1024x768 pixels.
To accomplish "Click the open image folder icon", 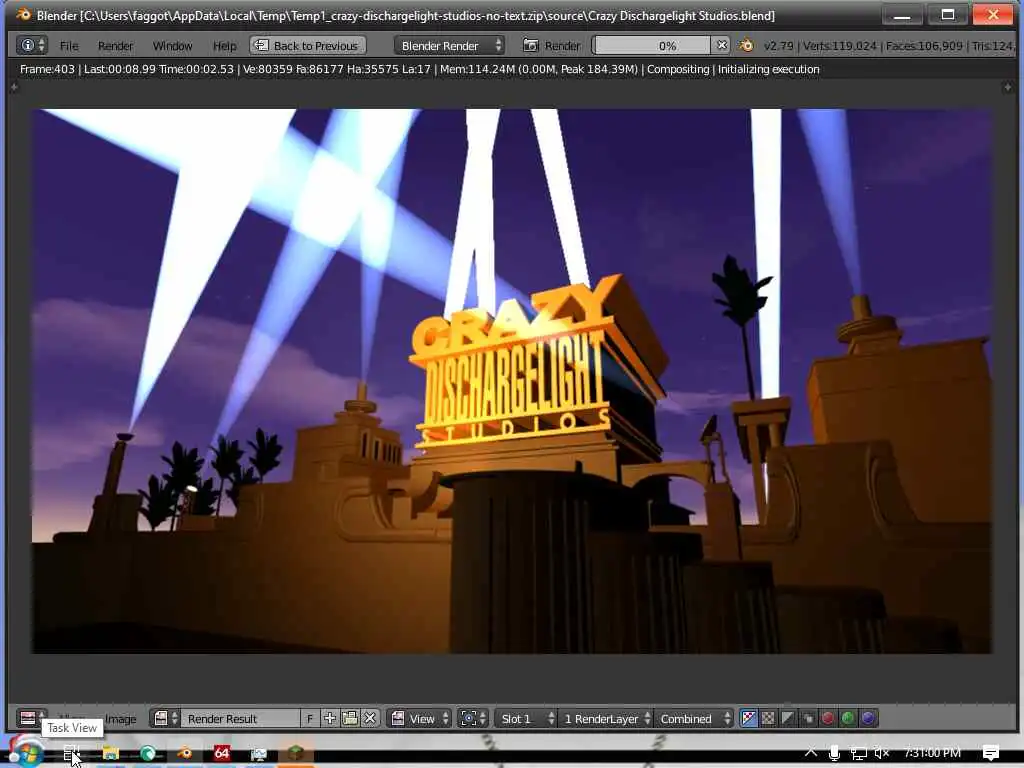I will 350,718.
